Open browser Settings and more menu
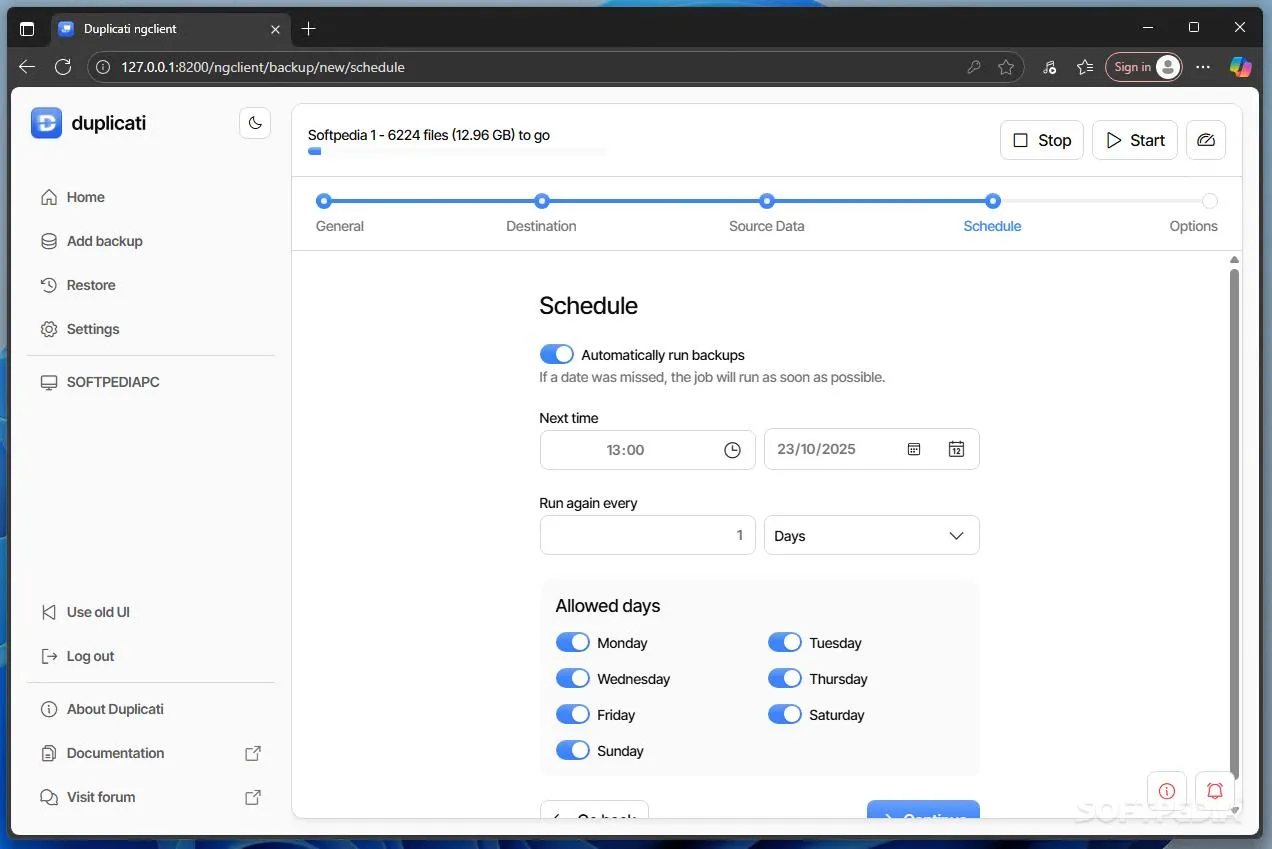This screenshot has height=849, width=1272. (x=1203, y=67)
